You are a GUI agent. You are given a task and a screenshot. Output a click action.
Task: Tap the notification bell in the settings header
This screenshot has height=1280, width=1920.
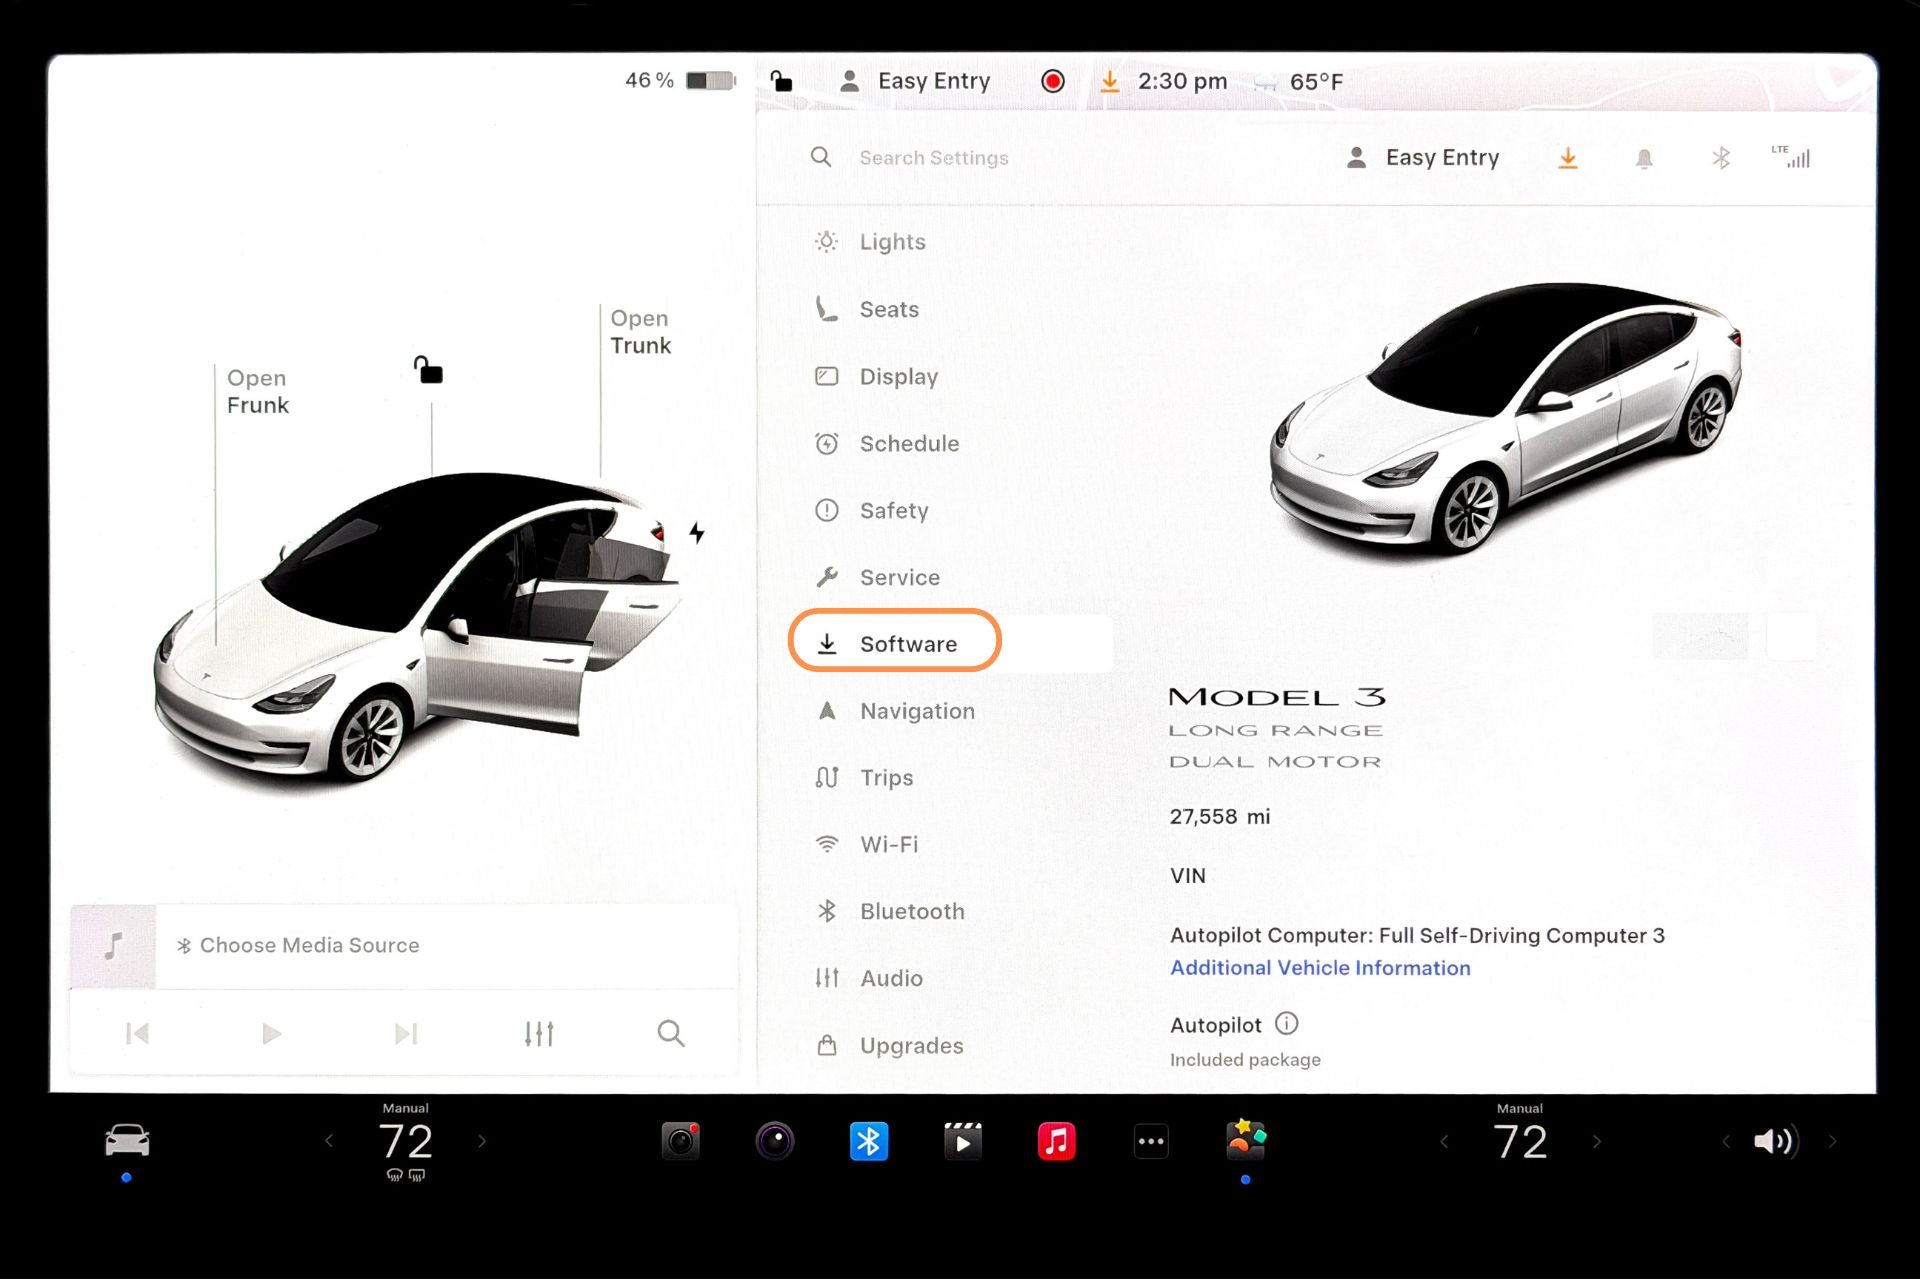(1643, 157)
